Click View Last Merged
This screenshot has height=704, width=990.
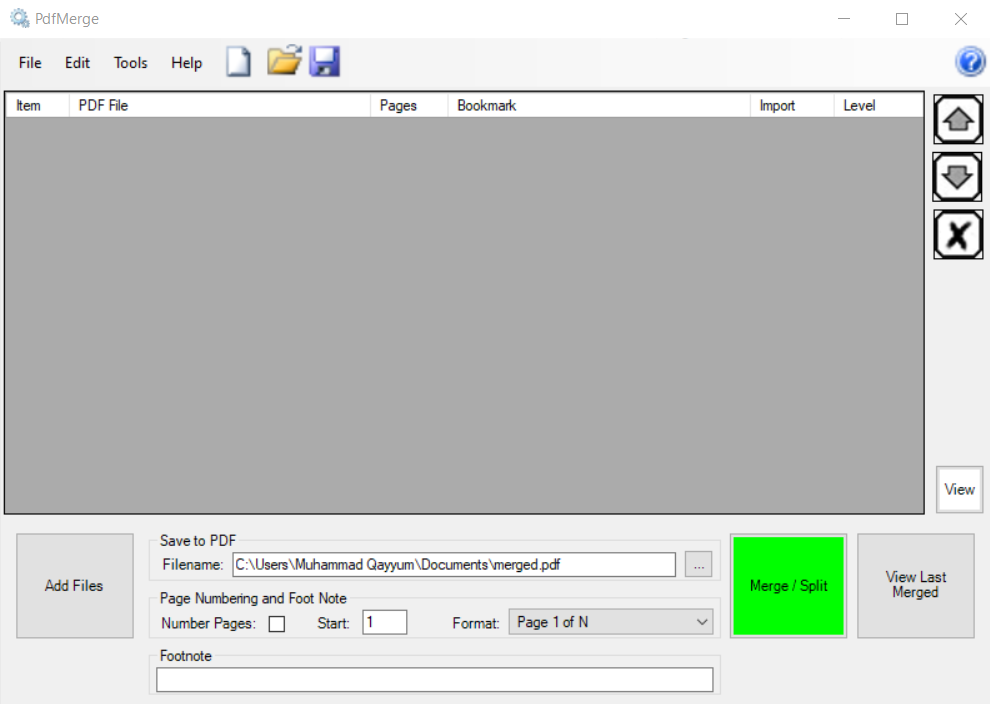[x=914, y=586]
